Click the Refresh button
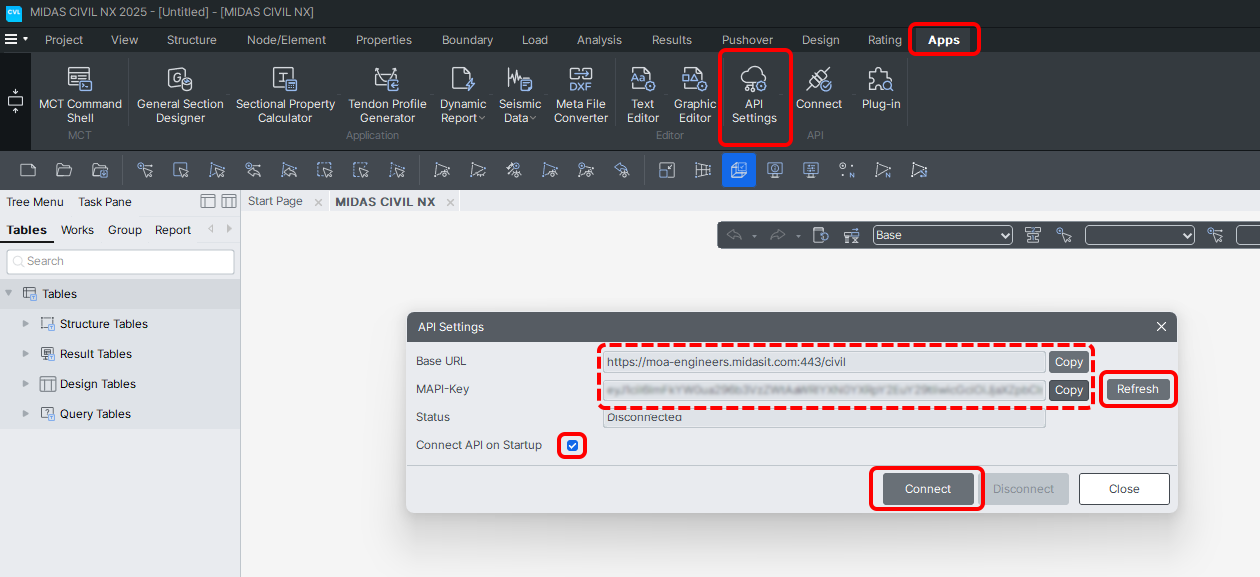The width and height of the screenshot is (1260, 577). (1138, 389)
